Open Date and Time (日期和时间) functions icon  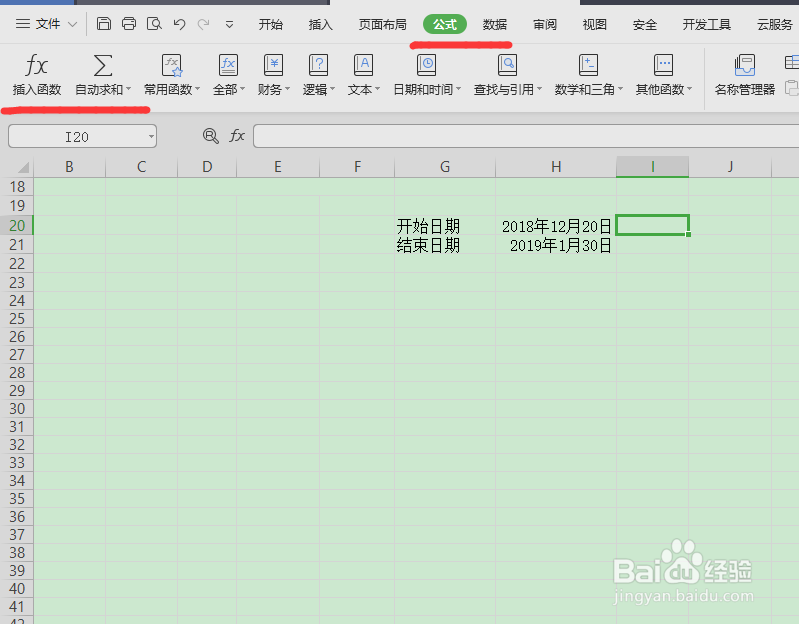coord(426,66)
